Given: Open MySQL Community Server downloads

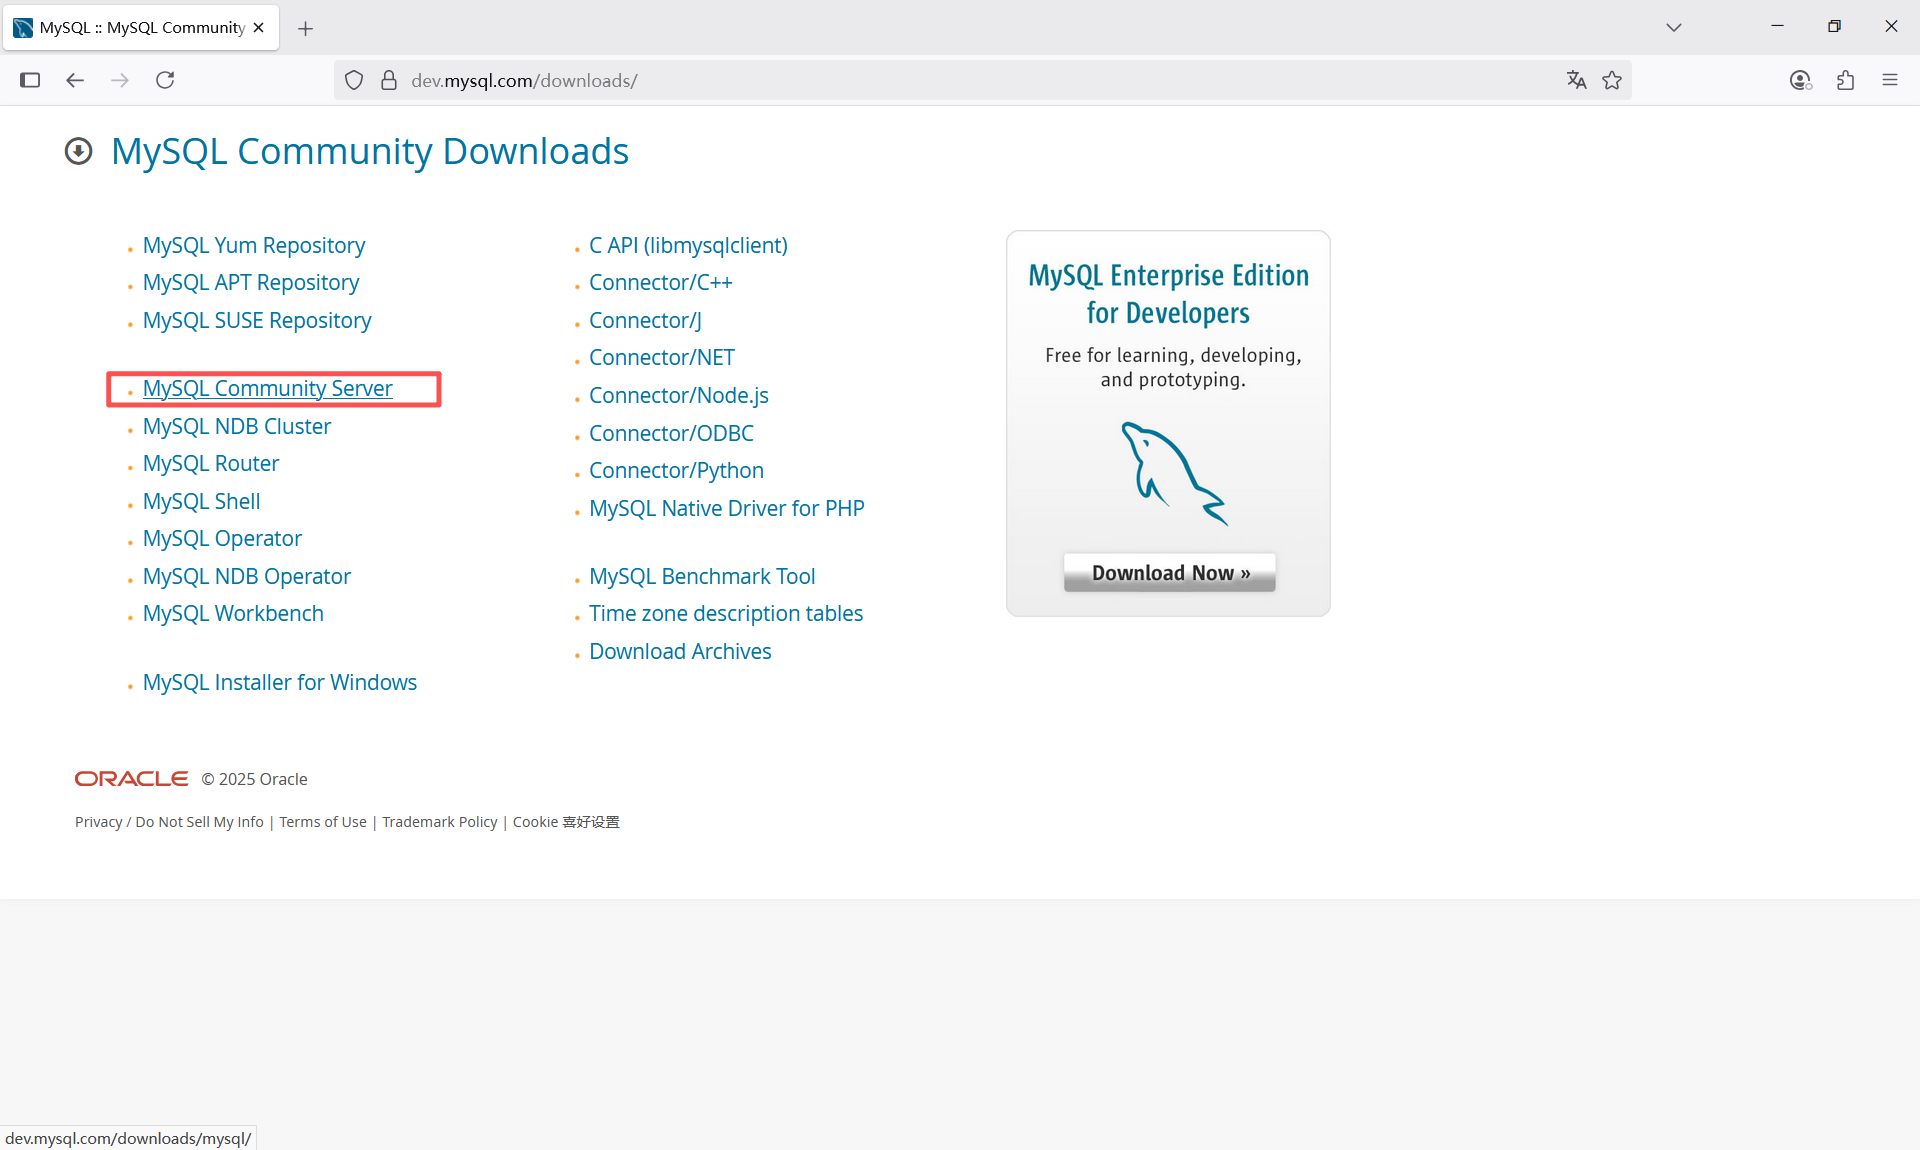Looking at the screenshot, I should (267, 388).
